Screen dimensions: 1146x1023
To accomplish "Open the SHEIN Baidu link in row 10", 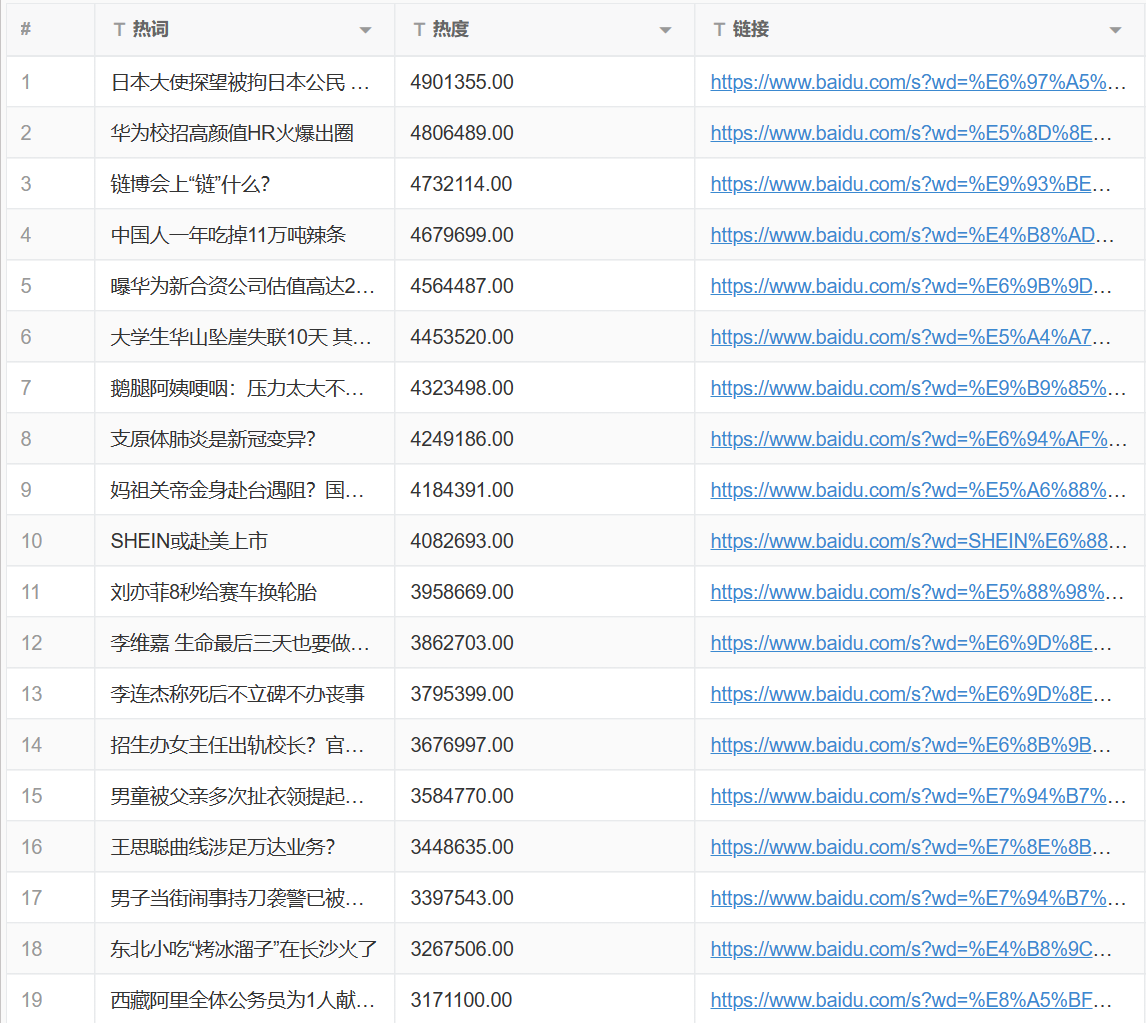I will pos(910,541).
